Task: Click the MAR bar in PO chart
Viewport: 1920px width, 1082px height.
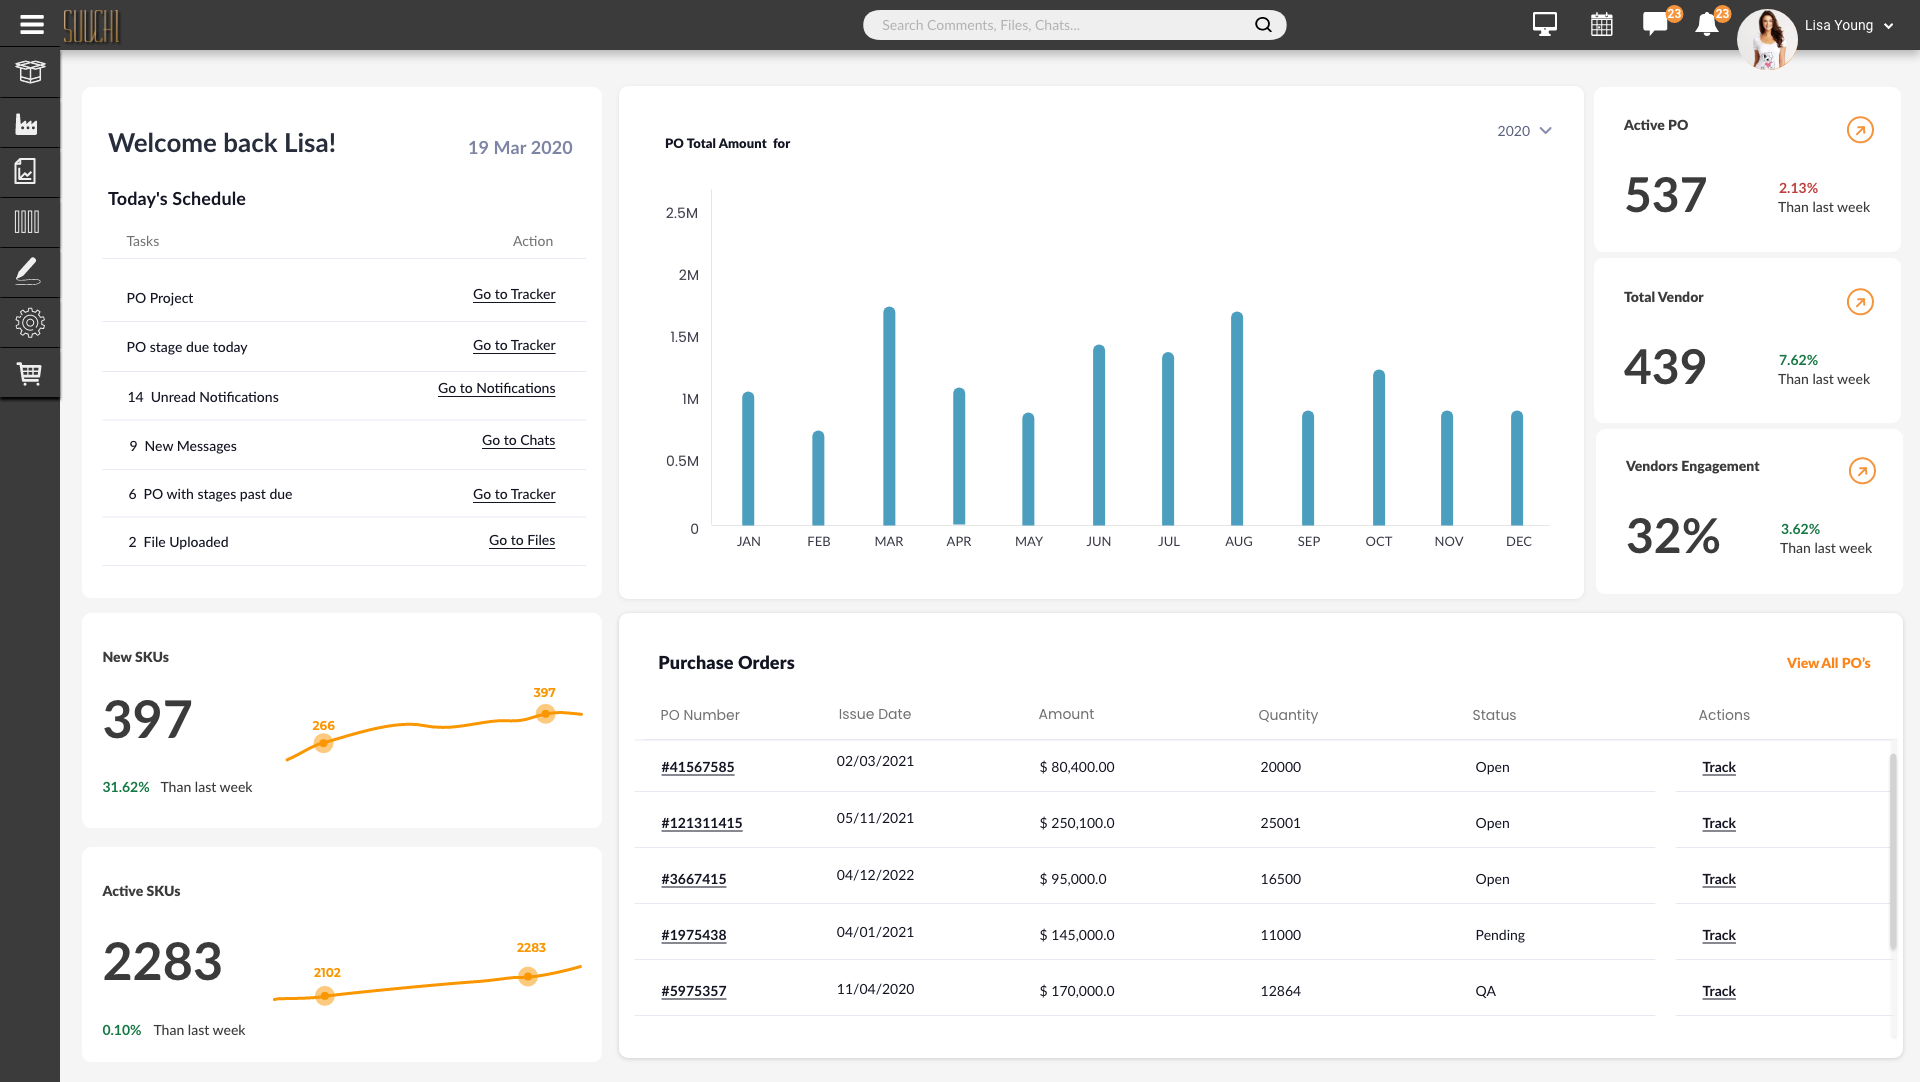Action: coord(889,416)
